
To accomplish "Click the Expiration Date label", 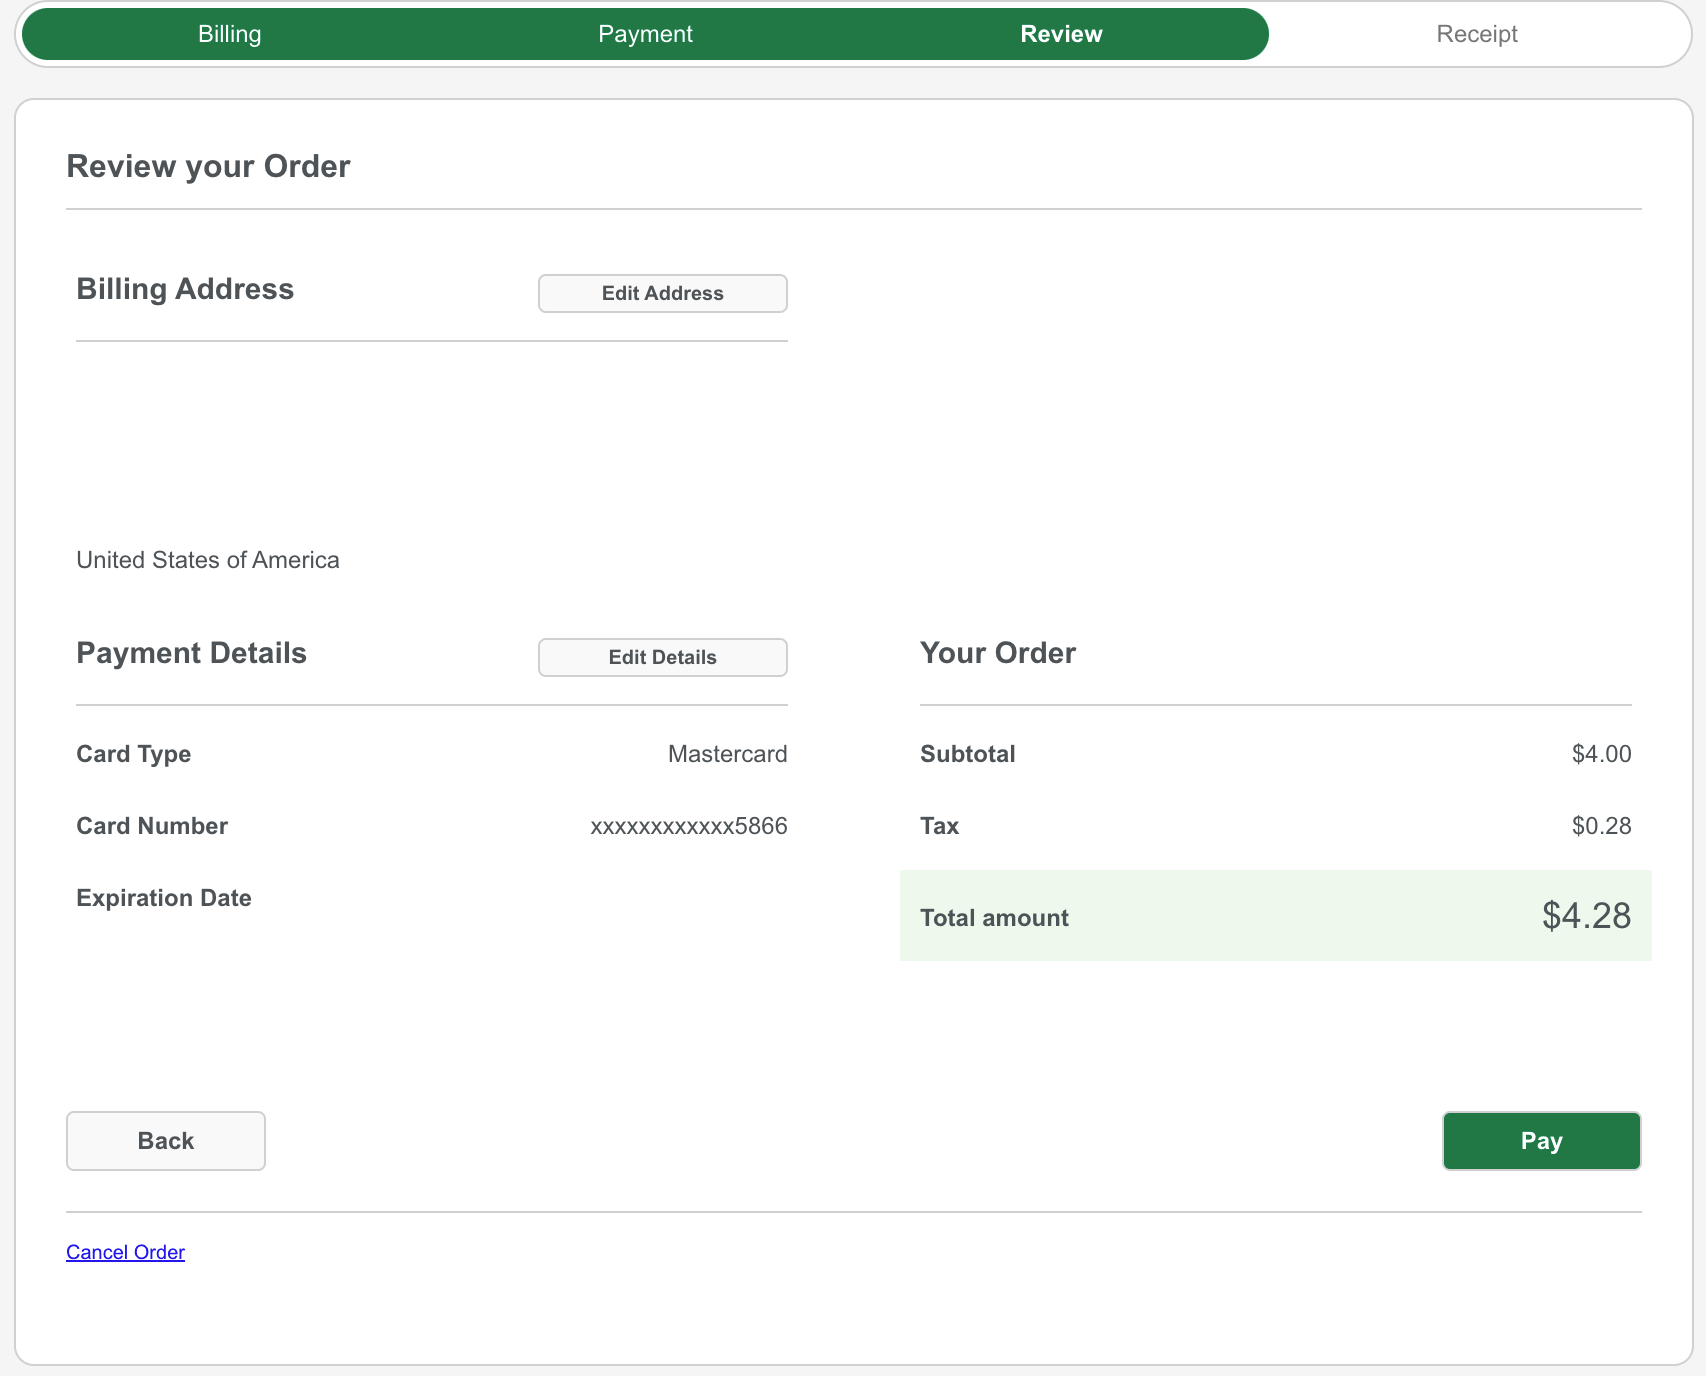I will (x=163, y=898).
